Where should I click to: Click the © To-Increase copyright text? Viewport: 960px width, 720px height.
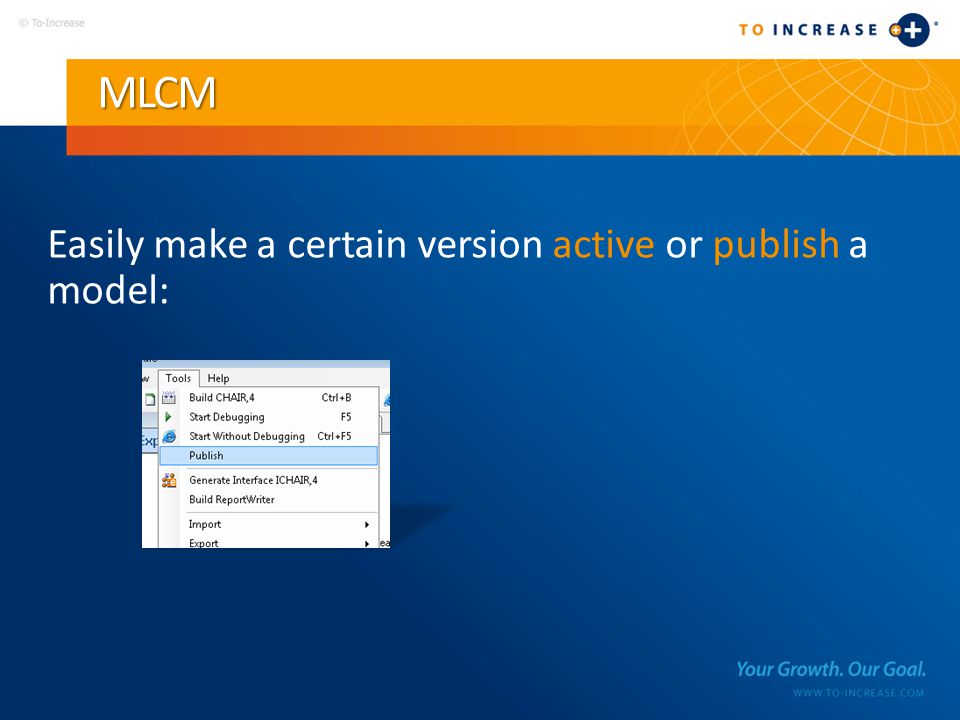point(51,23)
